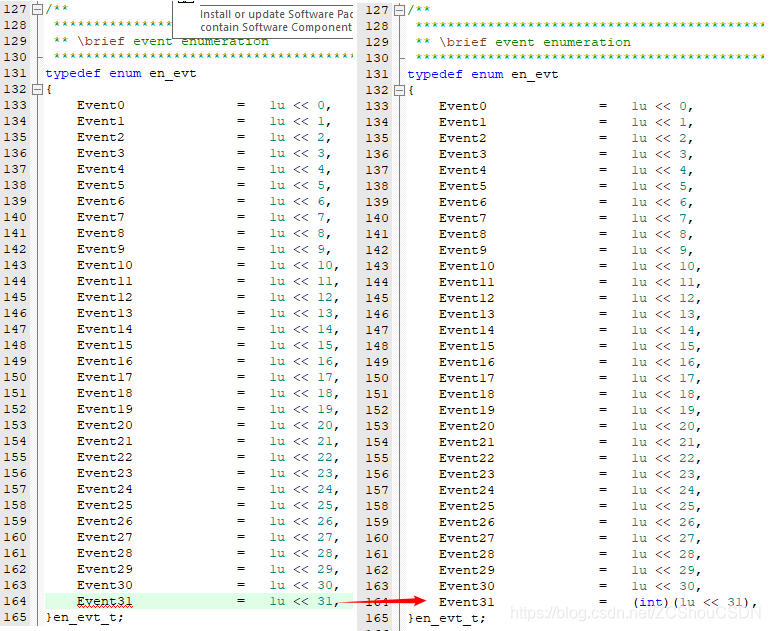Click 'enum' keyword in left pane
The height and width of the screenshot is (631, 770).
pyautogui.click(x=125, y=74)
